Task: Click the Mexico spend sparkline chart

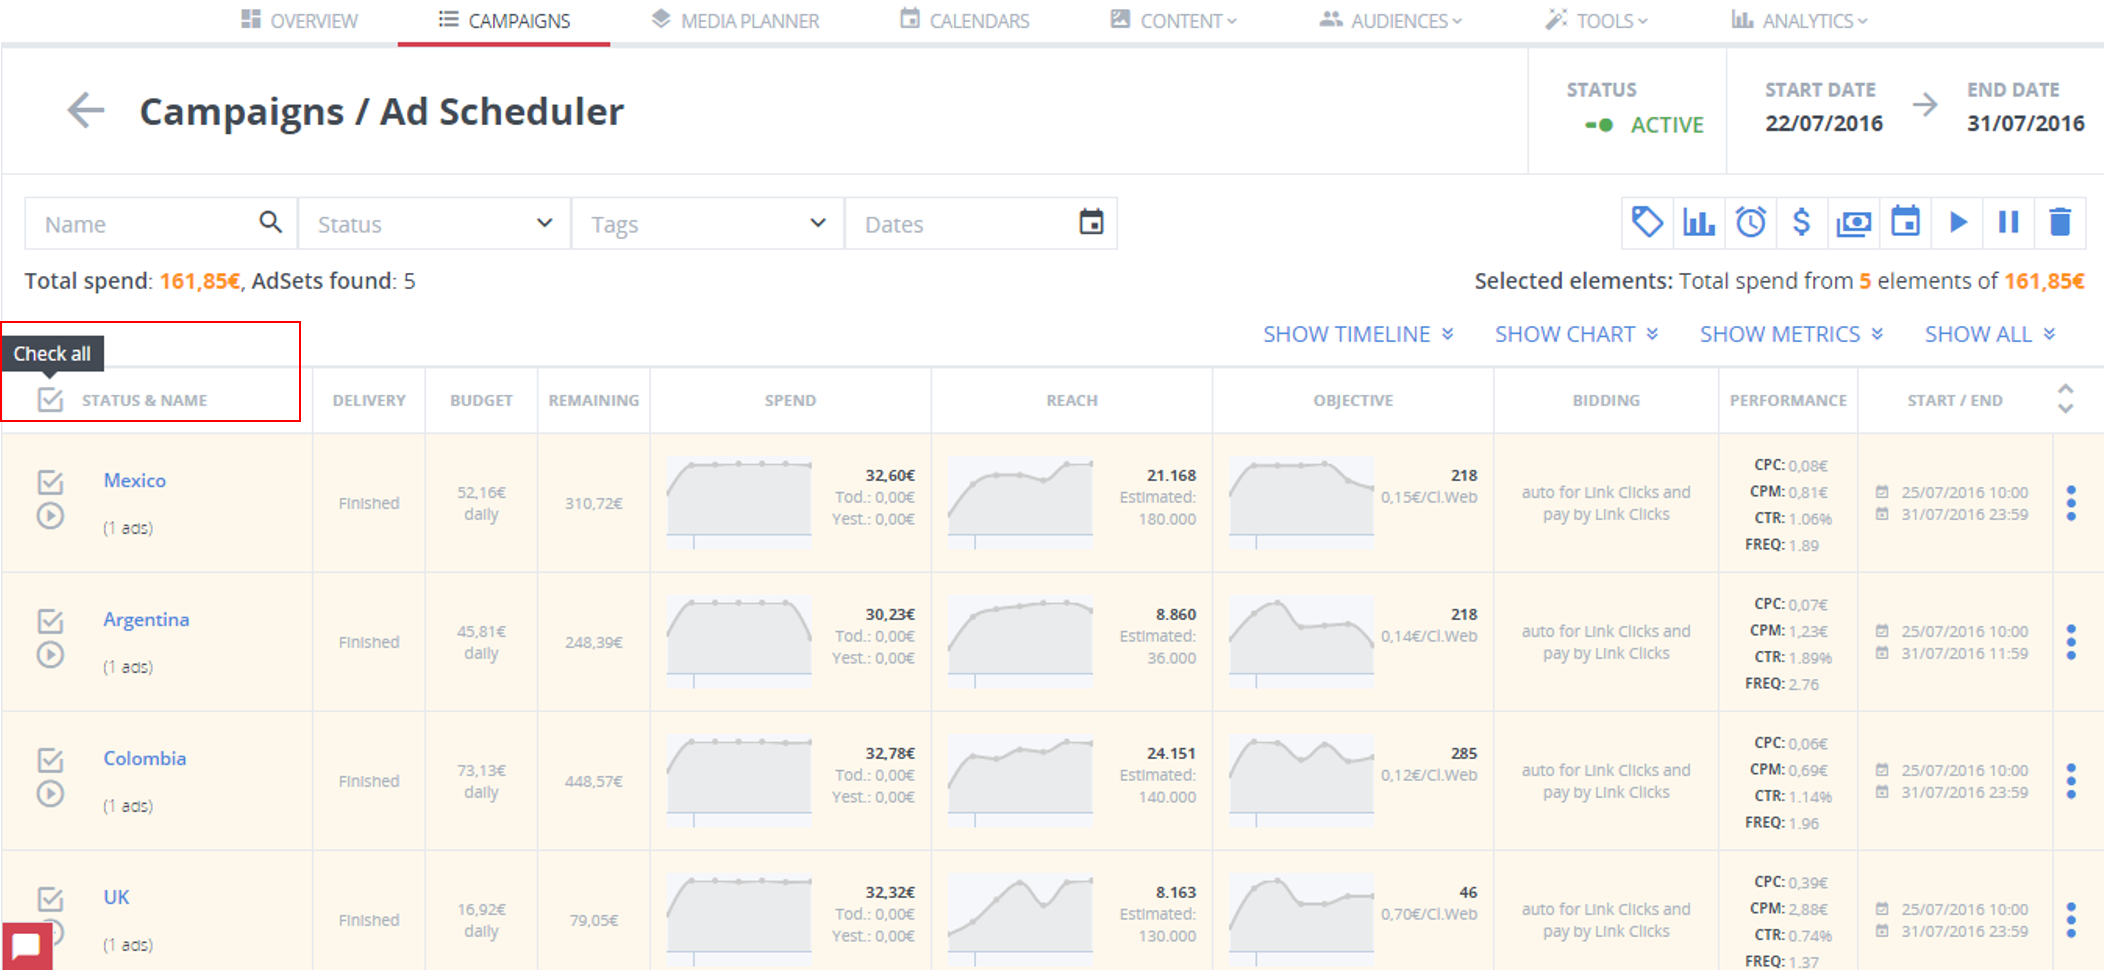Action: coord(739,502)
